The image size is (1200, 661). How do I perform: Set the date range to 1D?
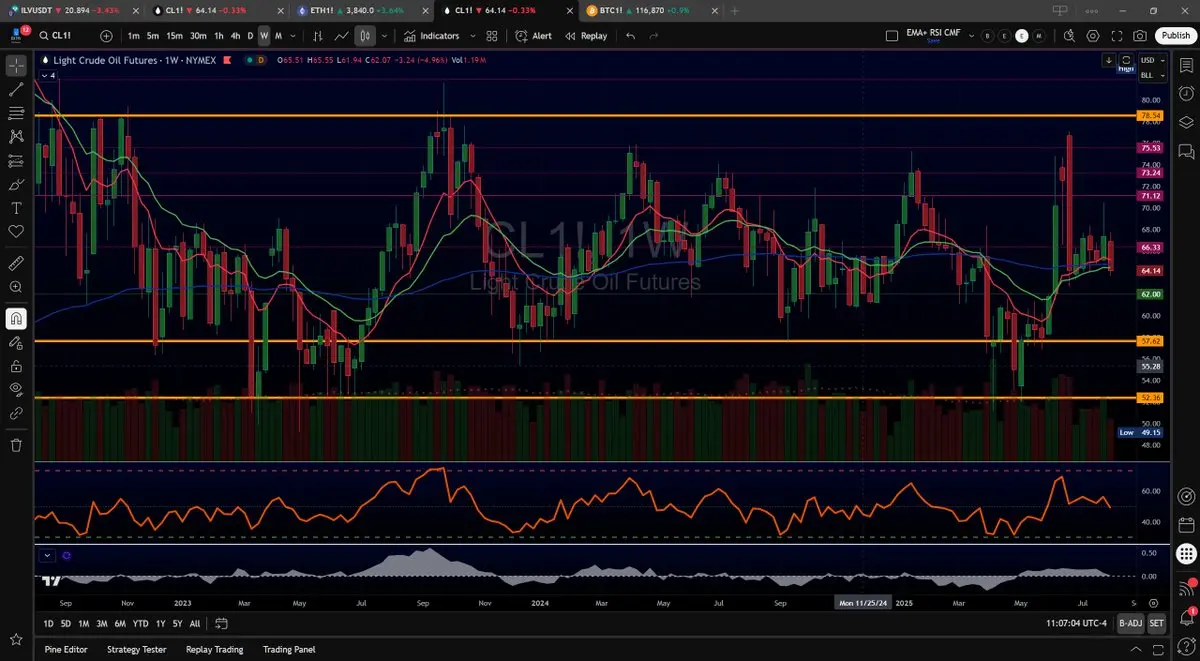pyautogui.click(x=50, y=624)
